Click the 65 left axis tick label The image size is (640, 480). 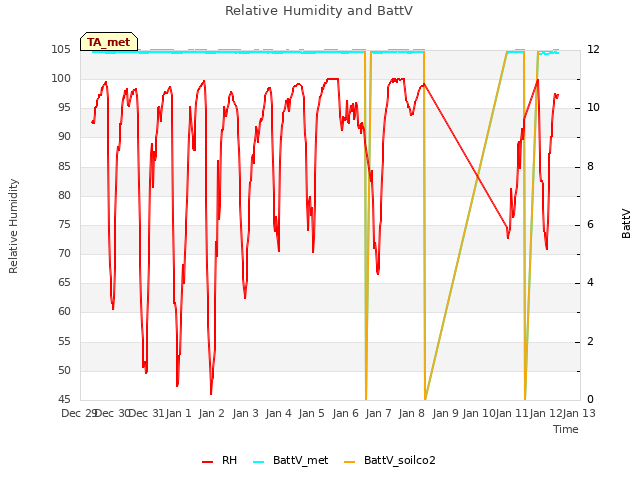(x=64, y=282)
